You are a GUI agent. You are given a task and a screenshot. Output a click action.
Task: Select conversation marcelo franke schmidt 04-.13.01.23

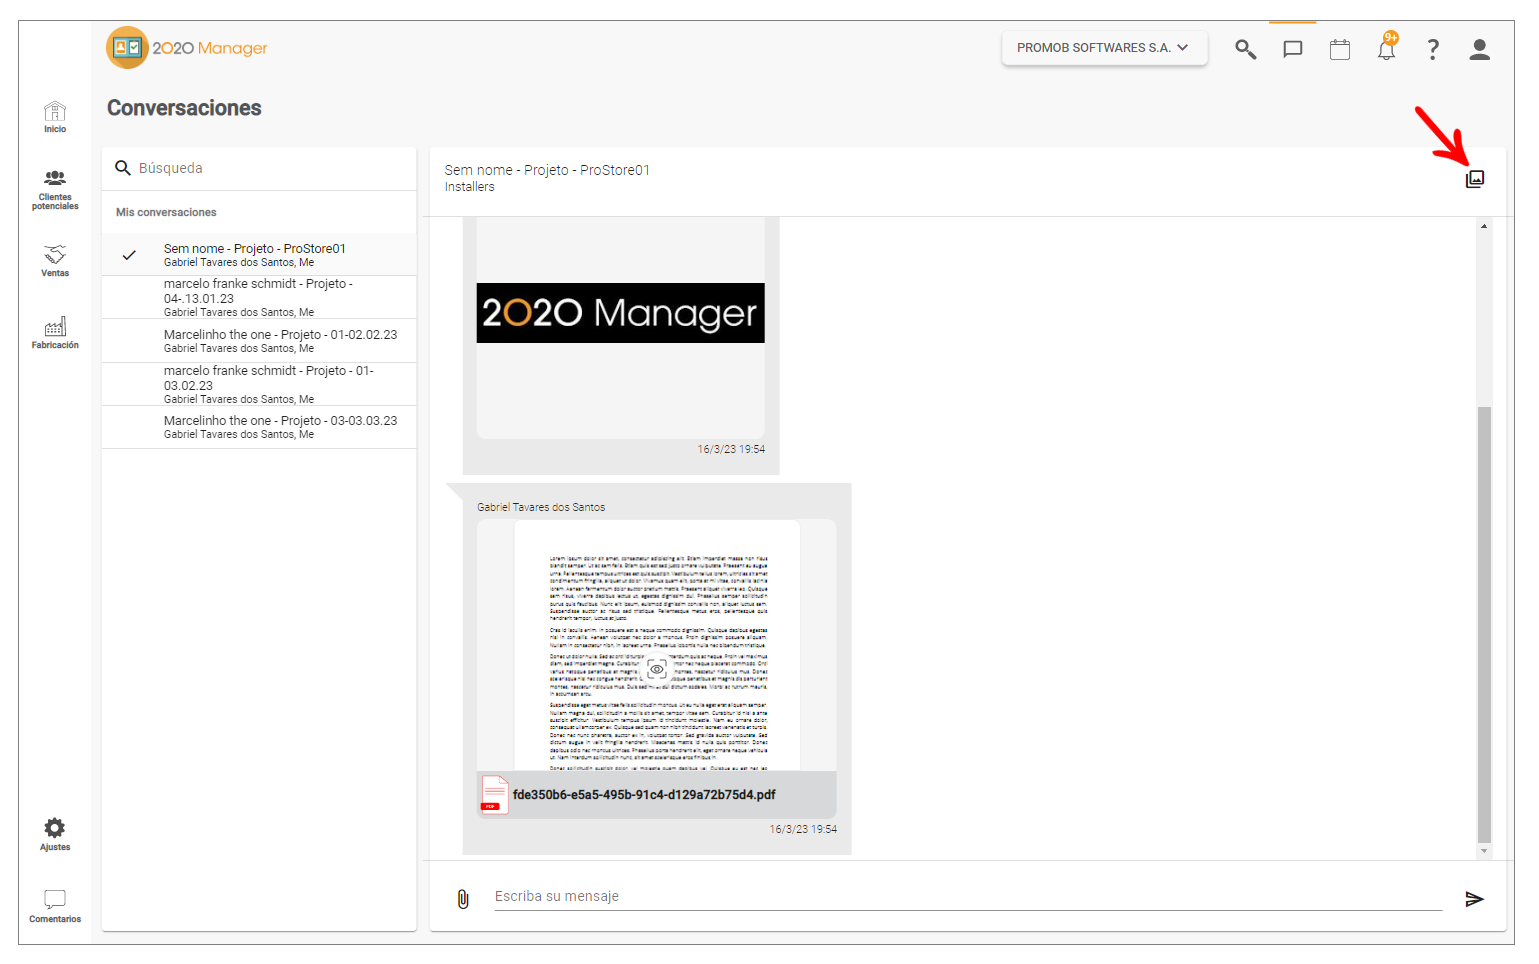click(x=259, y=298)
